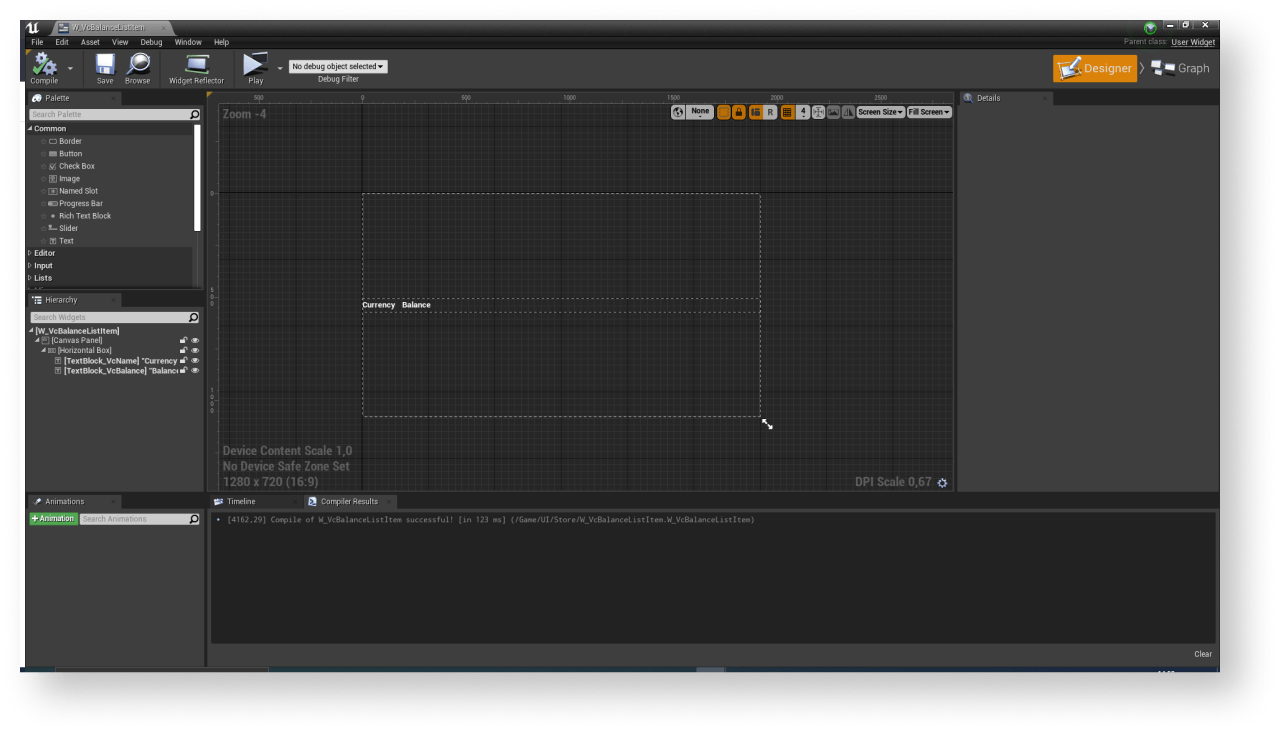The height and width of the screenshot is (733, 1280).
Task: Switch to Graph editor mode
Action: pos(1181,68)
